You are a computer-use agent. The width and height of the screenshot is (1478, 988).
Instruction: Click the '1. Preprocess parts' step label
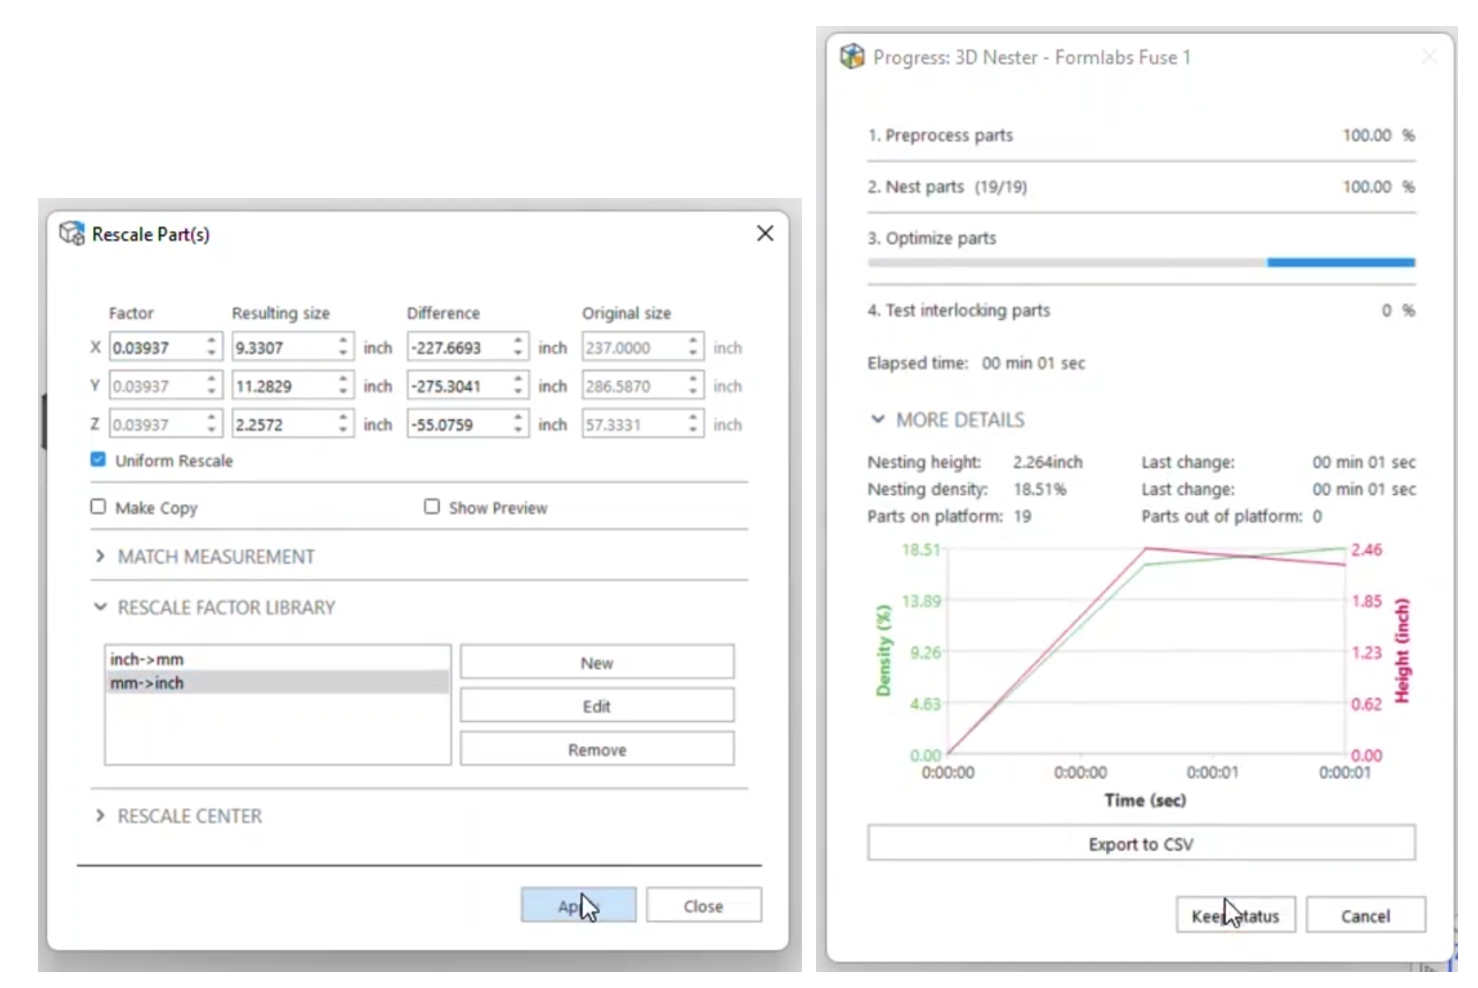[x=940, y=135]
